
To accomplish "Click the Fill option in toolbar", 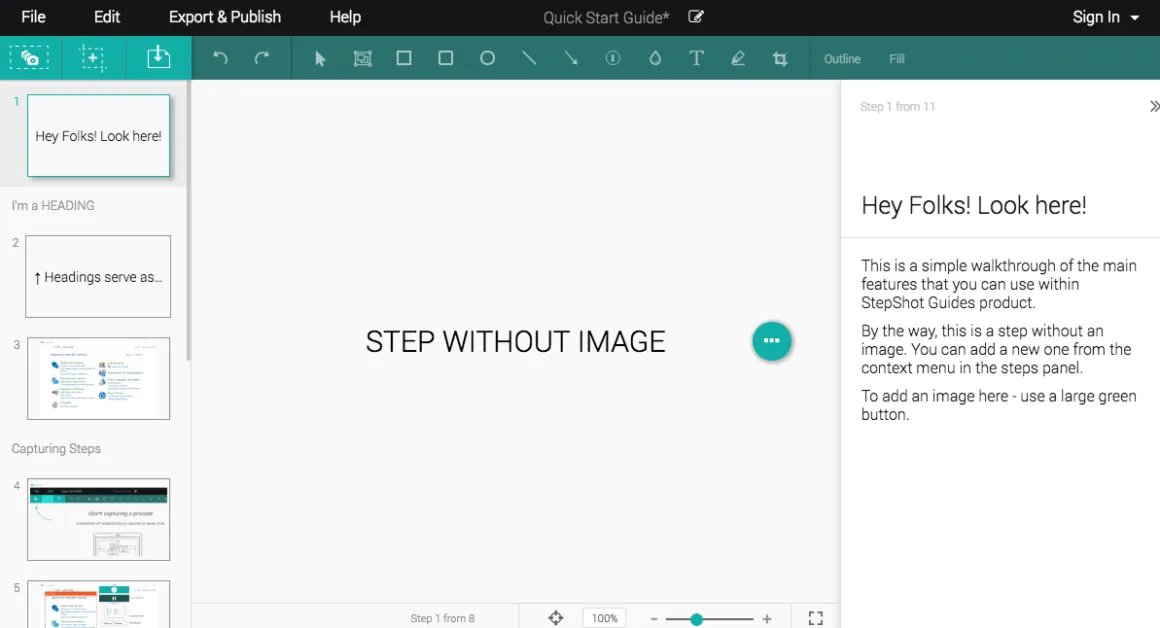I will point(897,58).
